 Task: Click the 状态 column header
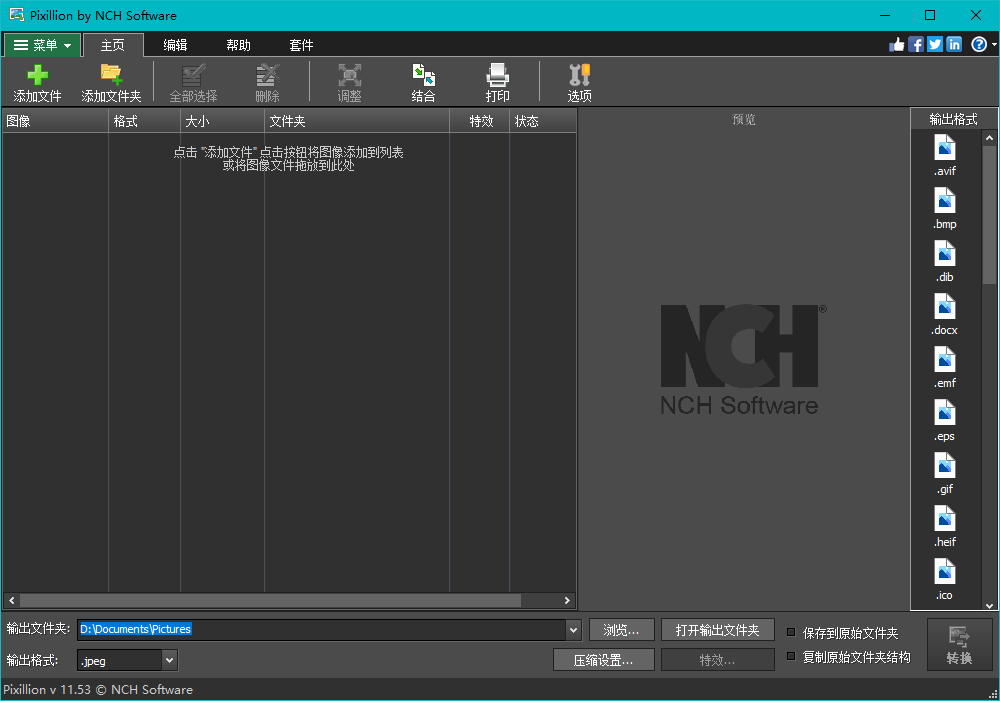pos(543,121)
